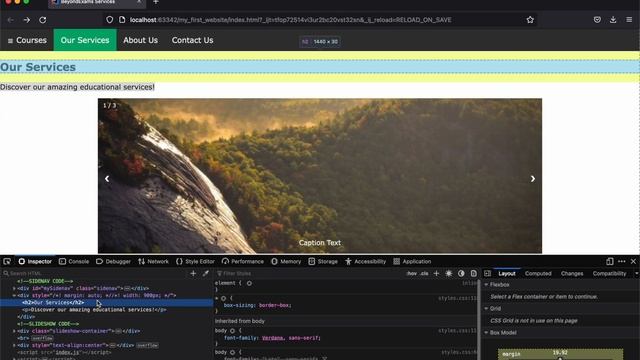
Task: Click the Search HTML field
Action: 96,273
